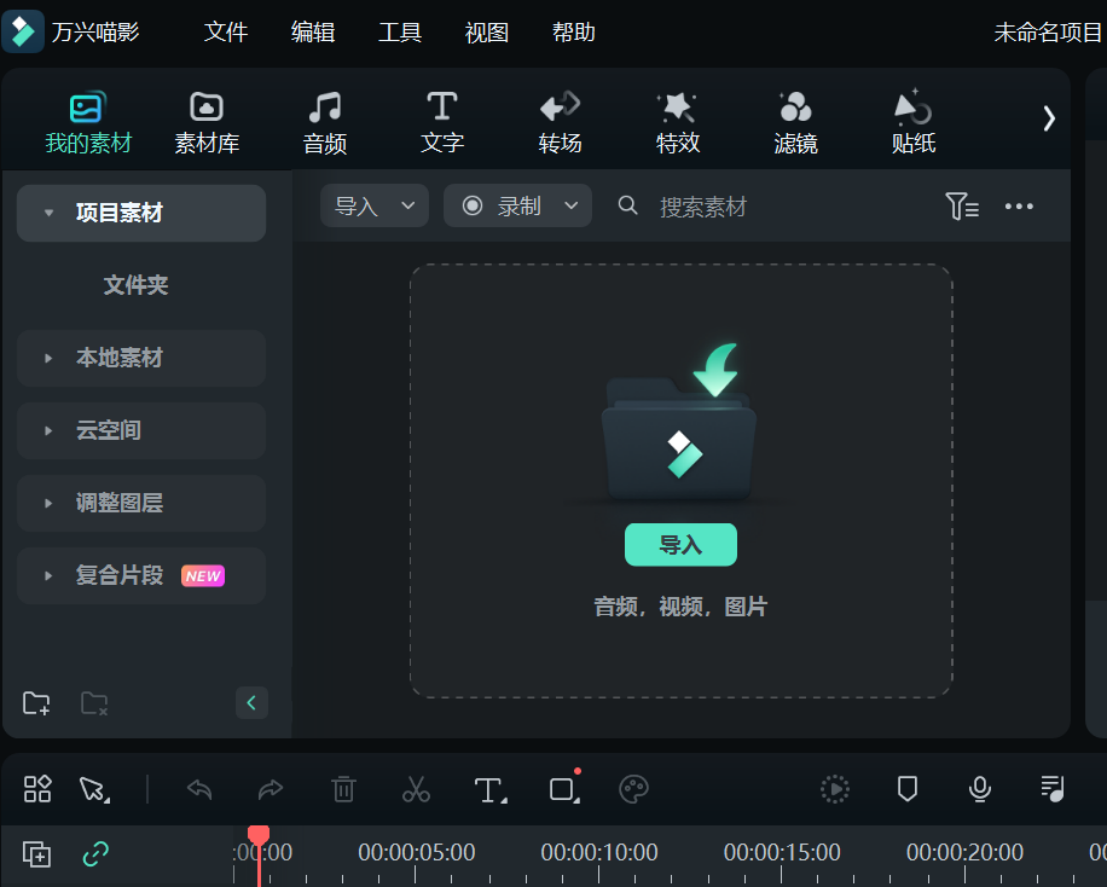The width and height of the screenshot is (1107, 887).
Task: Open the filter sort icon above the media area
Action: (962, 206)
